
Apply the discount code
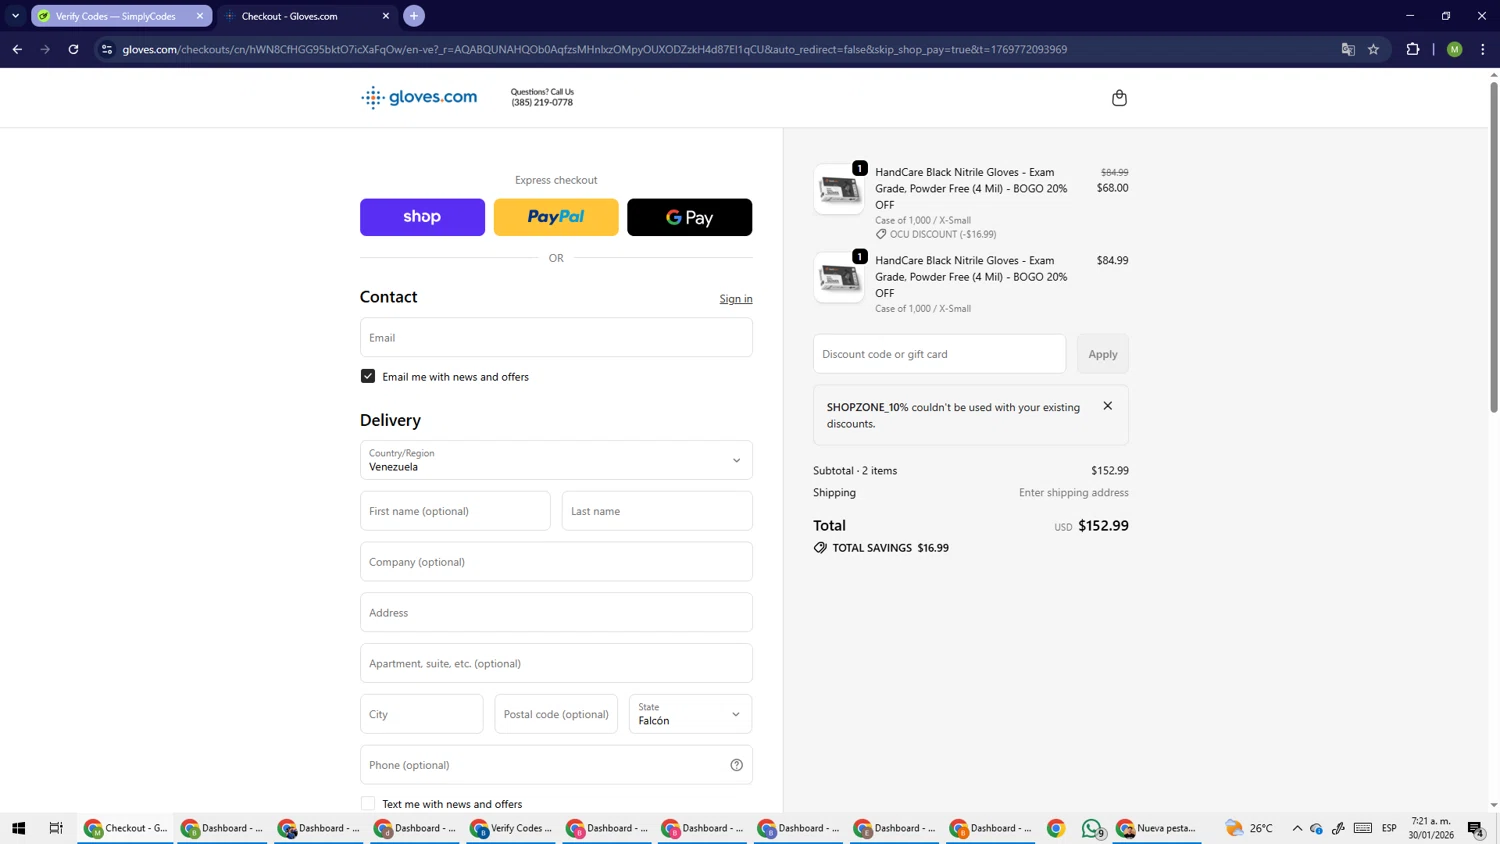(x=1103, y=354)
